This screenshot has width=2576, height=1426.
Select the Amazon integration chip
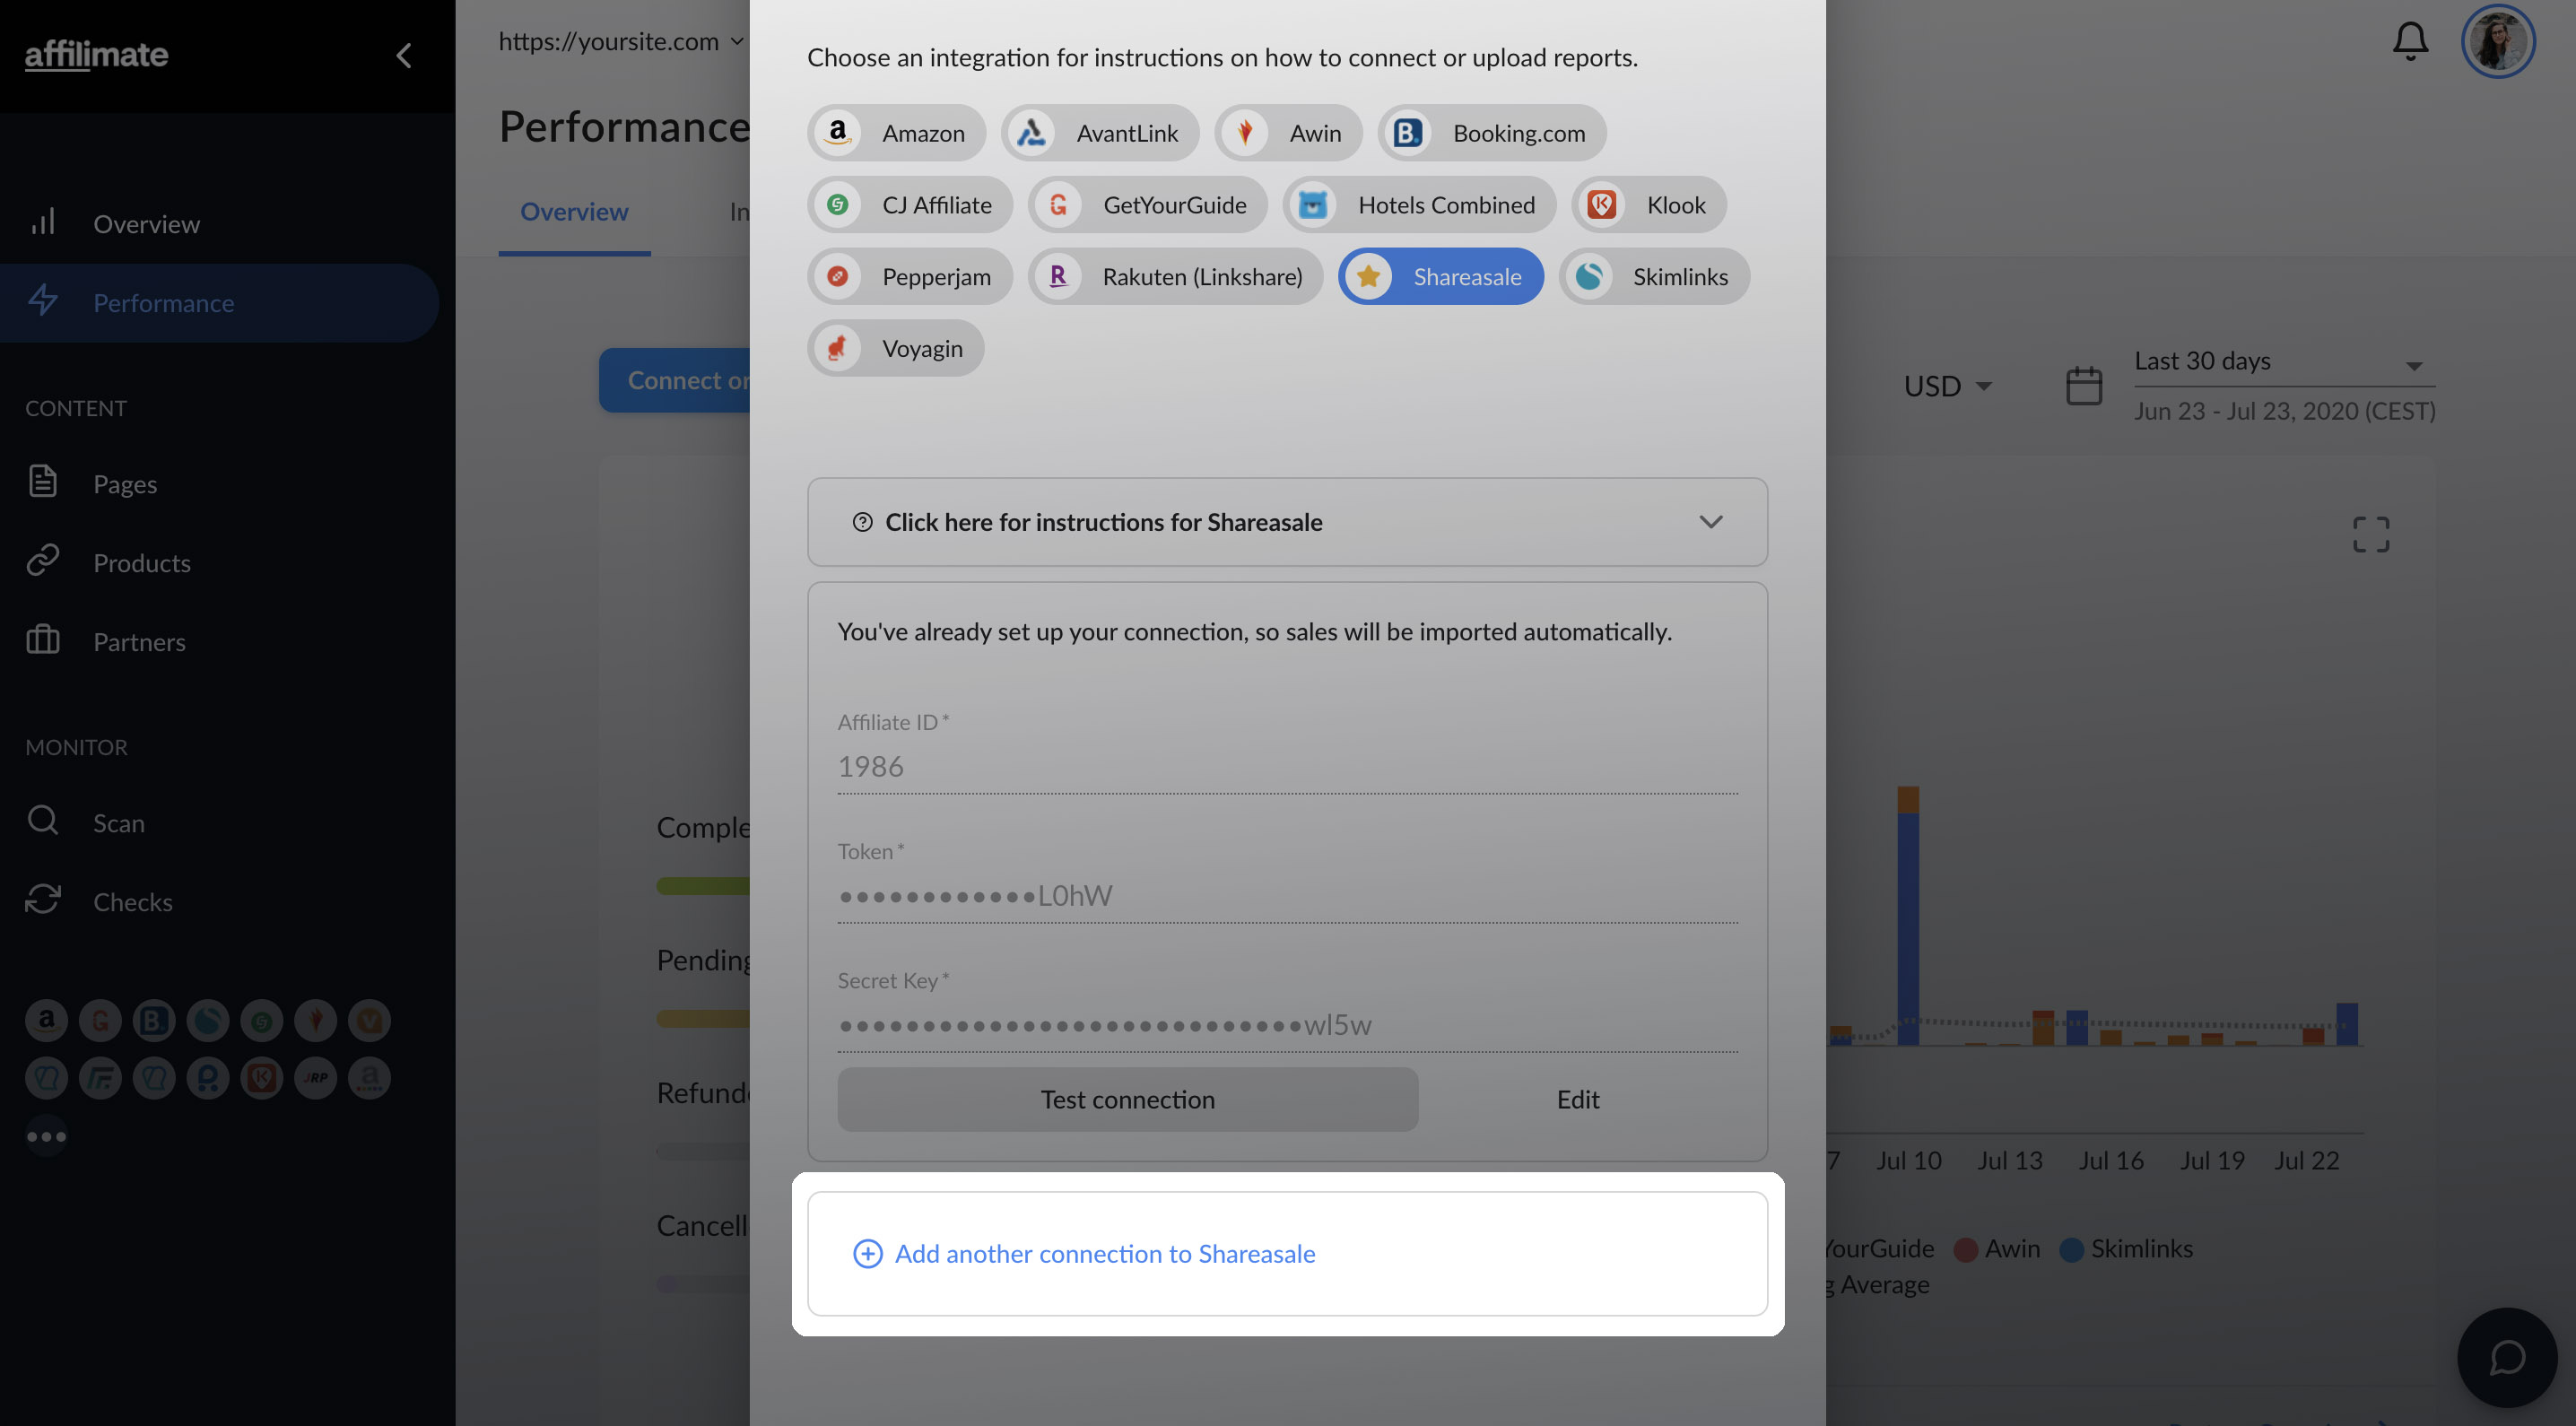(896, 133)
